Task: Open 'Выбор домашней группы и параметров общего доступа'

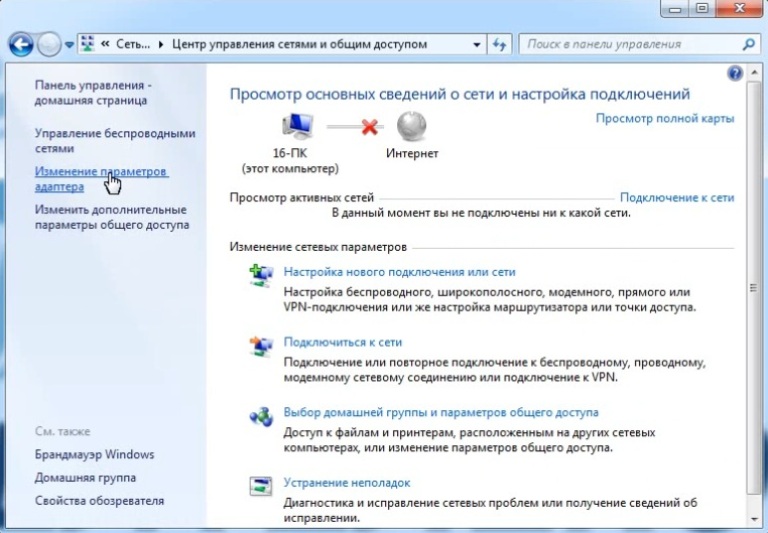Action: pyautogui.click(x=441, y=412)
